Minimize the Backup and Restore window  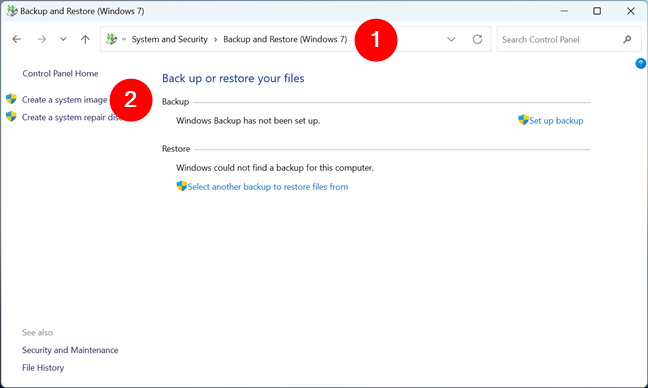coord(564,11)
